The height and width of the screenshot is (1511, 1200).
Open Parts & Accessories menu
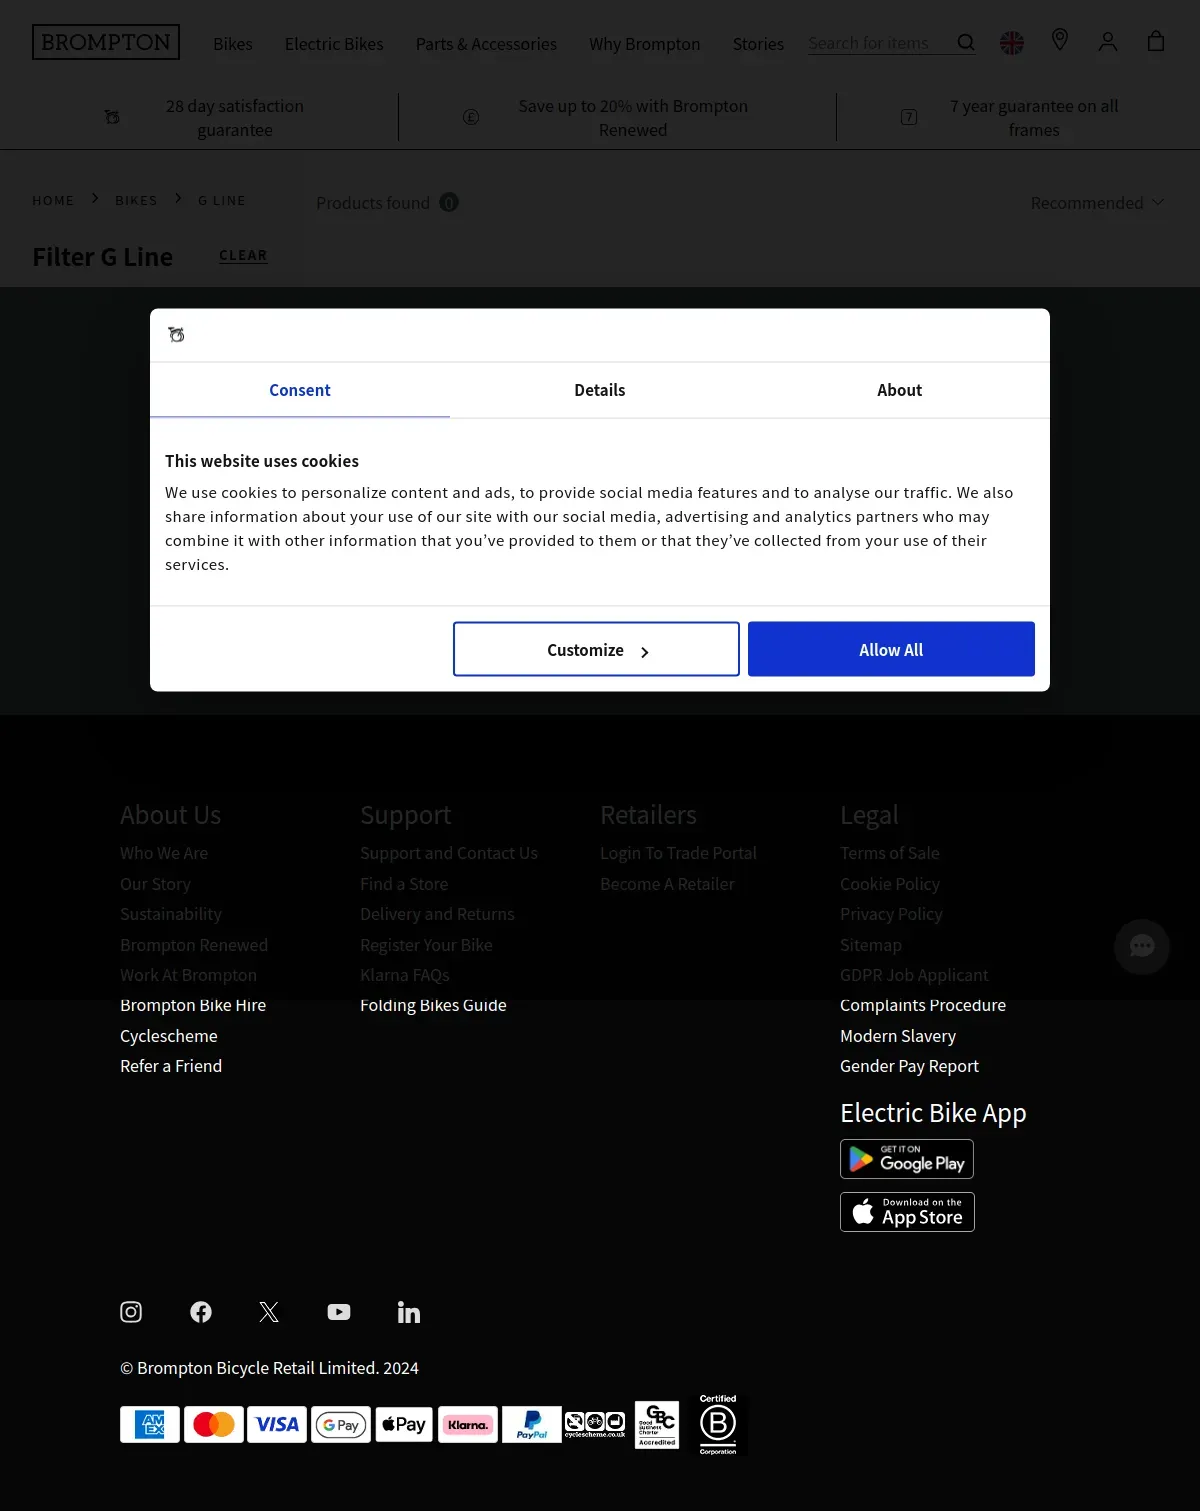(x=486, y=44)
